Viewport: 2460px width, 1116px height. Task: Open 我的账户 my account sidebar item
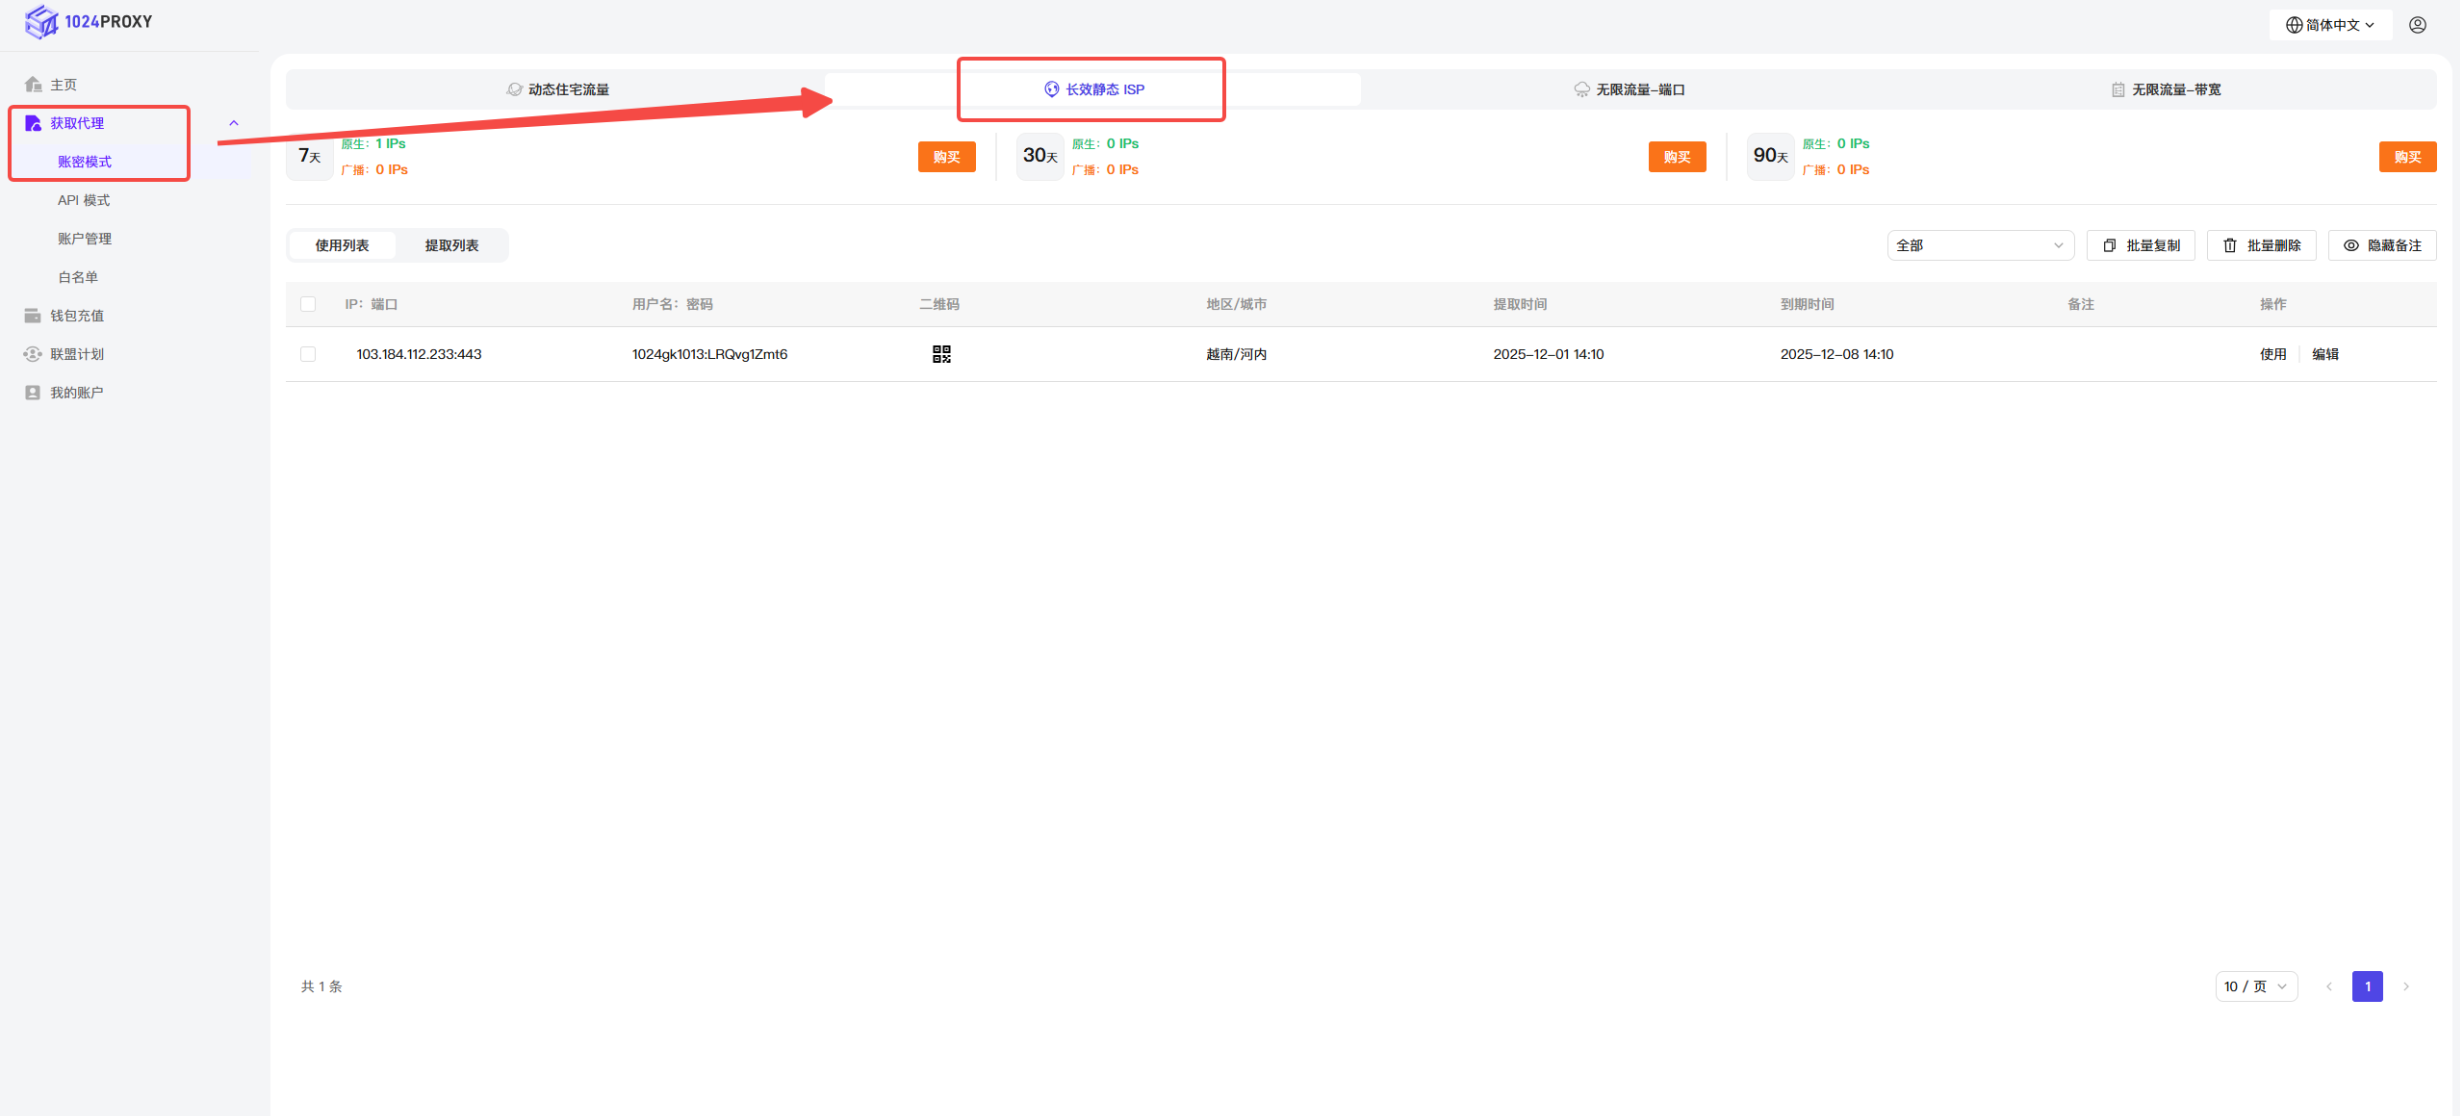tap(76, 393)
